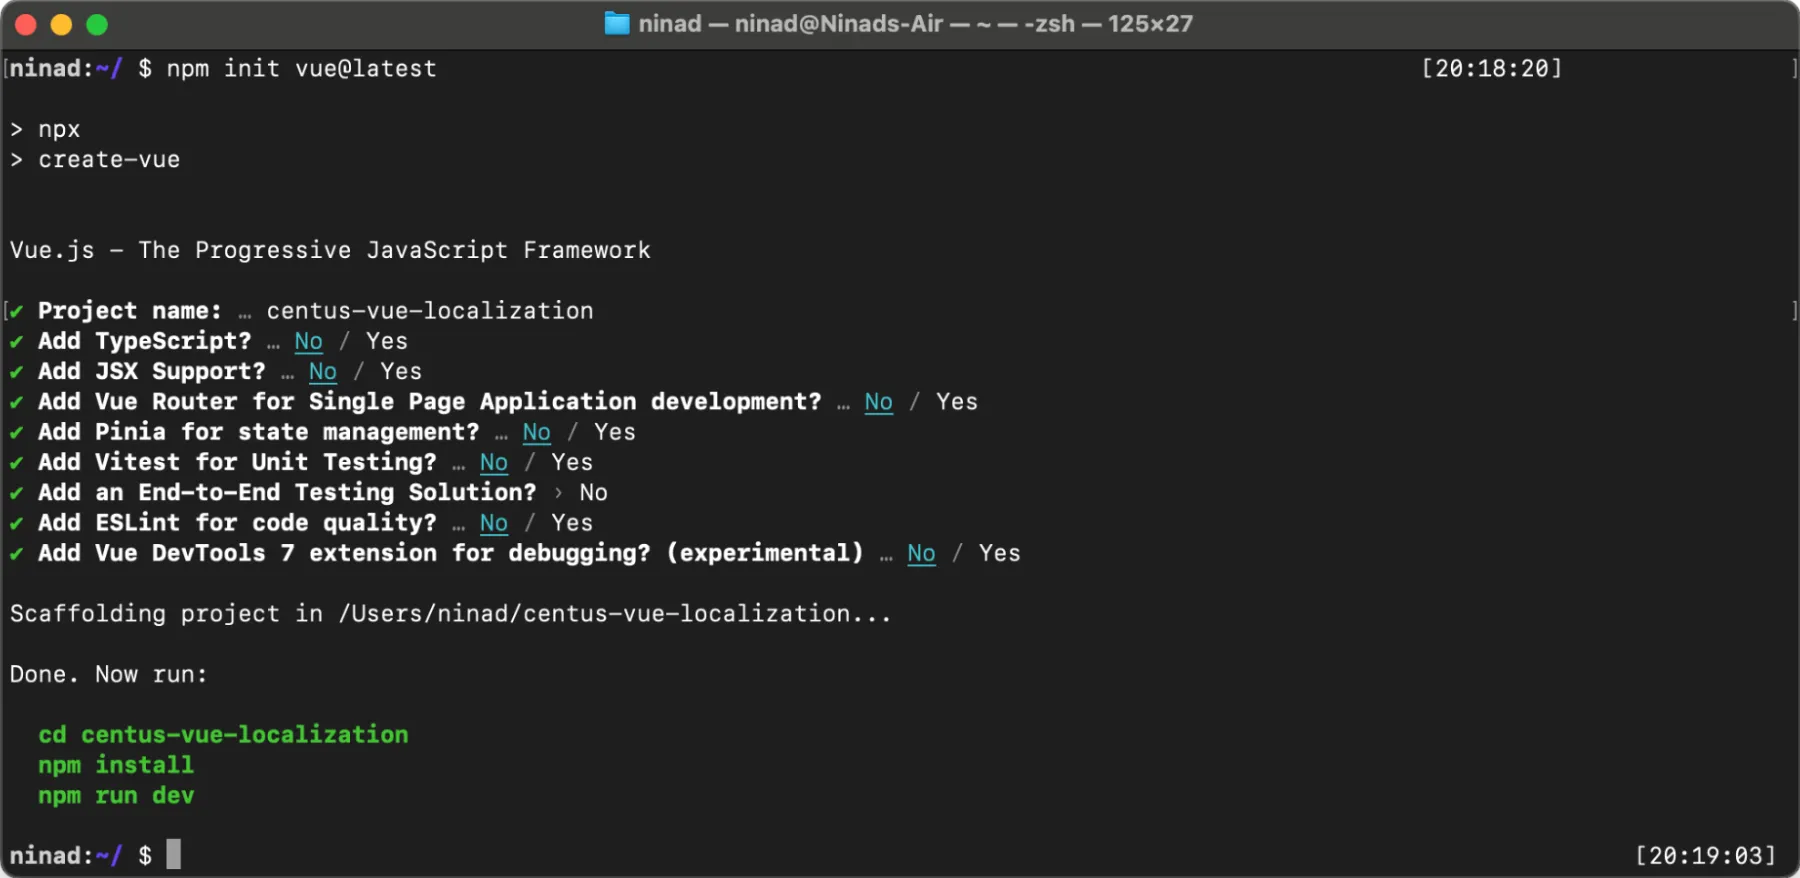This screenshot has width=1800, height=878.
Task: Click 'No' answer for End-to-End Testing Solution
Action: [x=594, y=493]
